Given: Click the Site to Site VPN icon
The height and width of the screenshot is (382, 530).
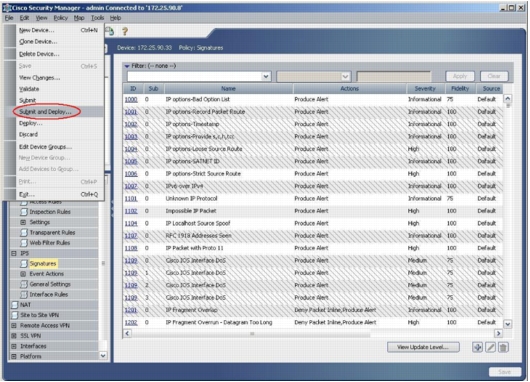Looking at the screenshot, I should pyautogui.click(x=15, y=315).
